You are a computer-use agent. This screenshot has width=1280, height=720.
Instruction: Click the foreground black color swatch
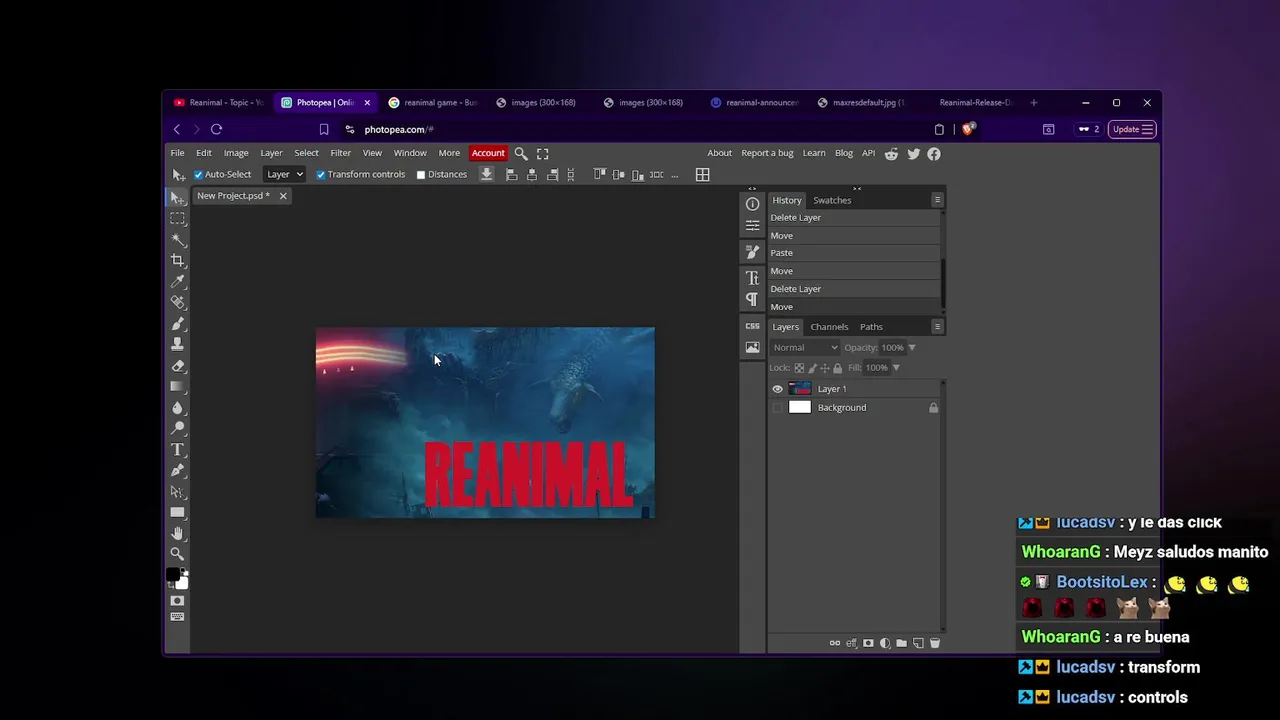point(173,576)
